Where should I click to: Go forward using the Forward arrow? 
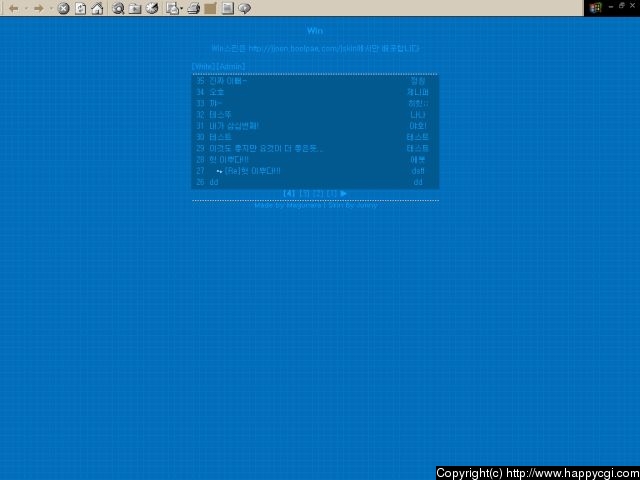(39, 9)
